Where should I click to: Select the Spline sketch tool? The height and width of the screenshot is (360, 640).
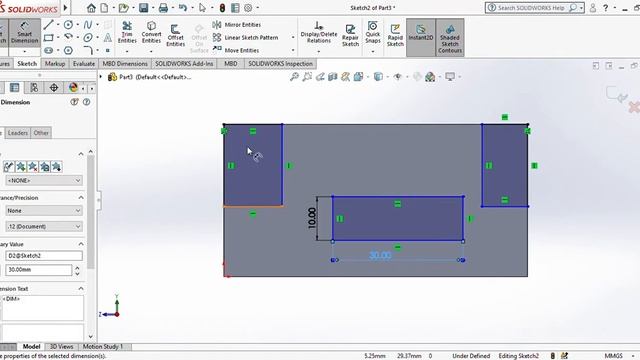point(88,24)
